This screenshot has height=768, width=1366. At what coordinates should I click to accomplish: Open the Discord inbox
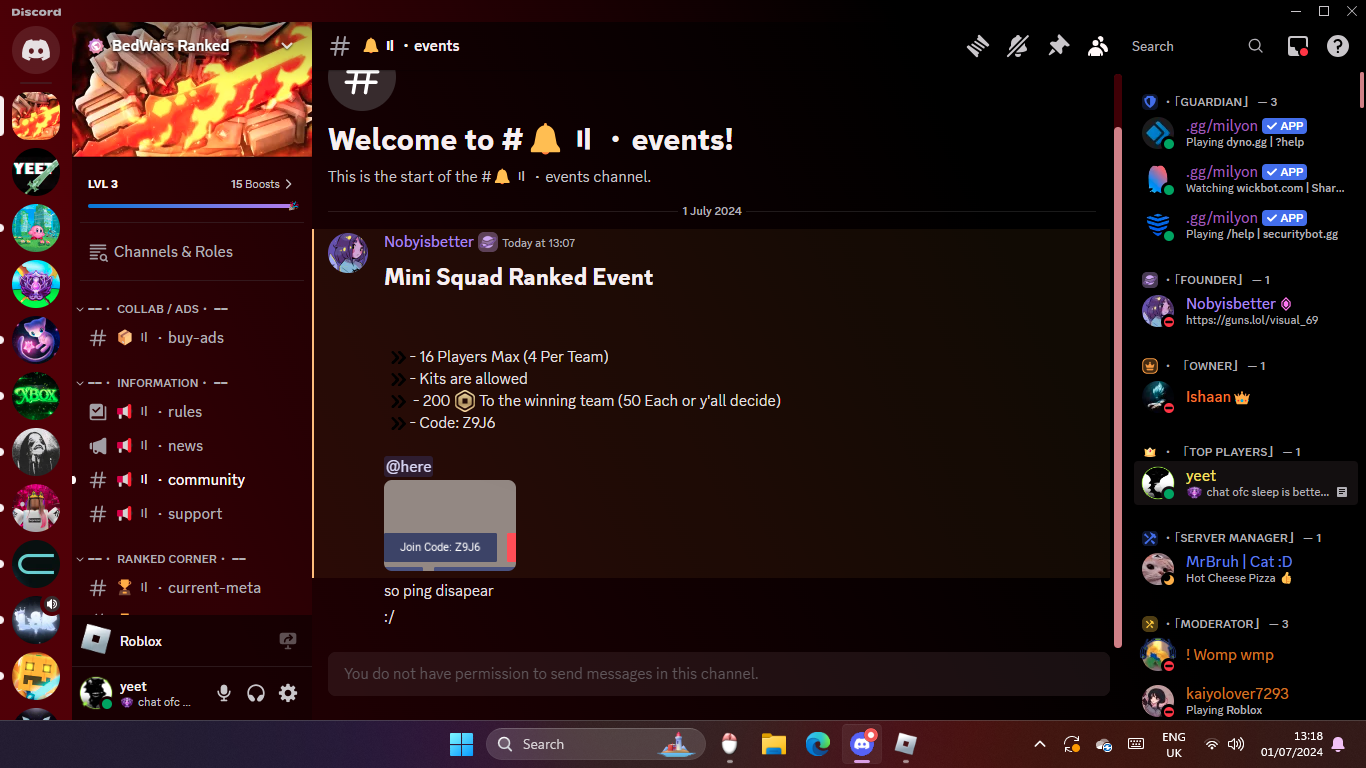click(1298, 46)
